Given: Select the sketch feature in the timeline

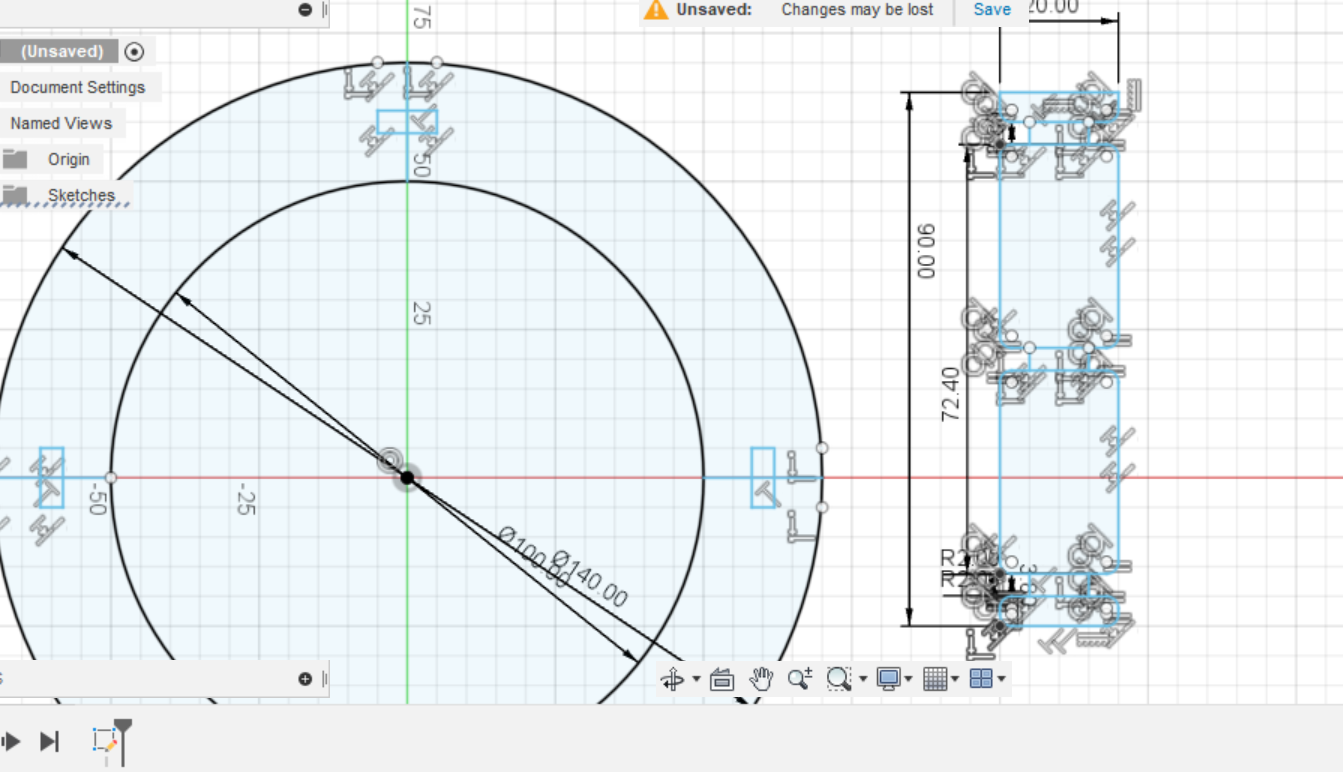Looking at the screenshot, I should [x=105, y=741].
